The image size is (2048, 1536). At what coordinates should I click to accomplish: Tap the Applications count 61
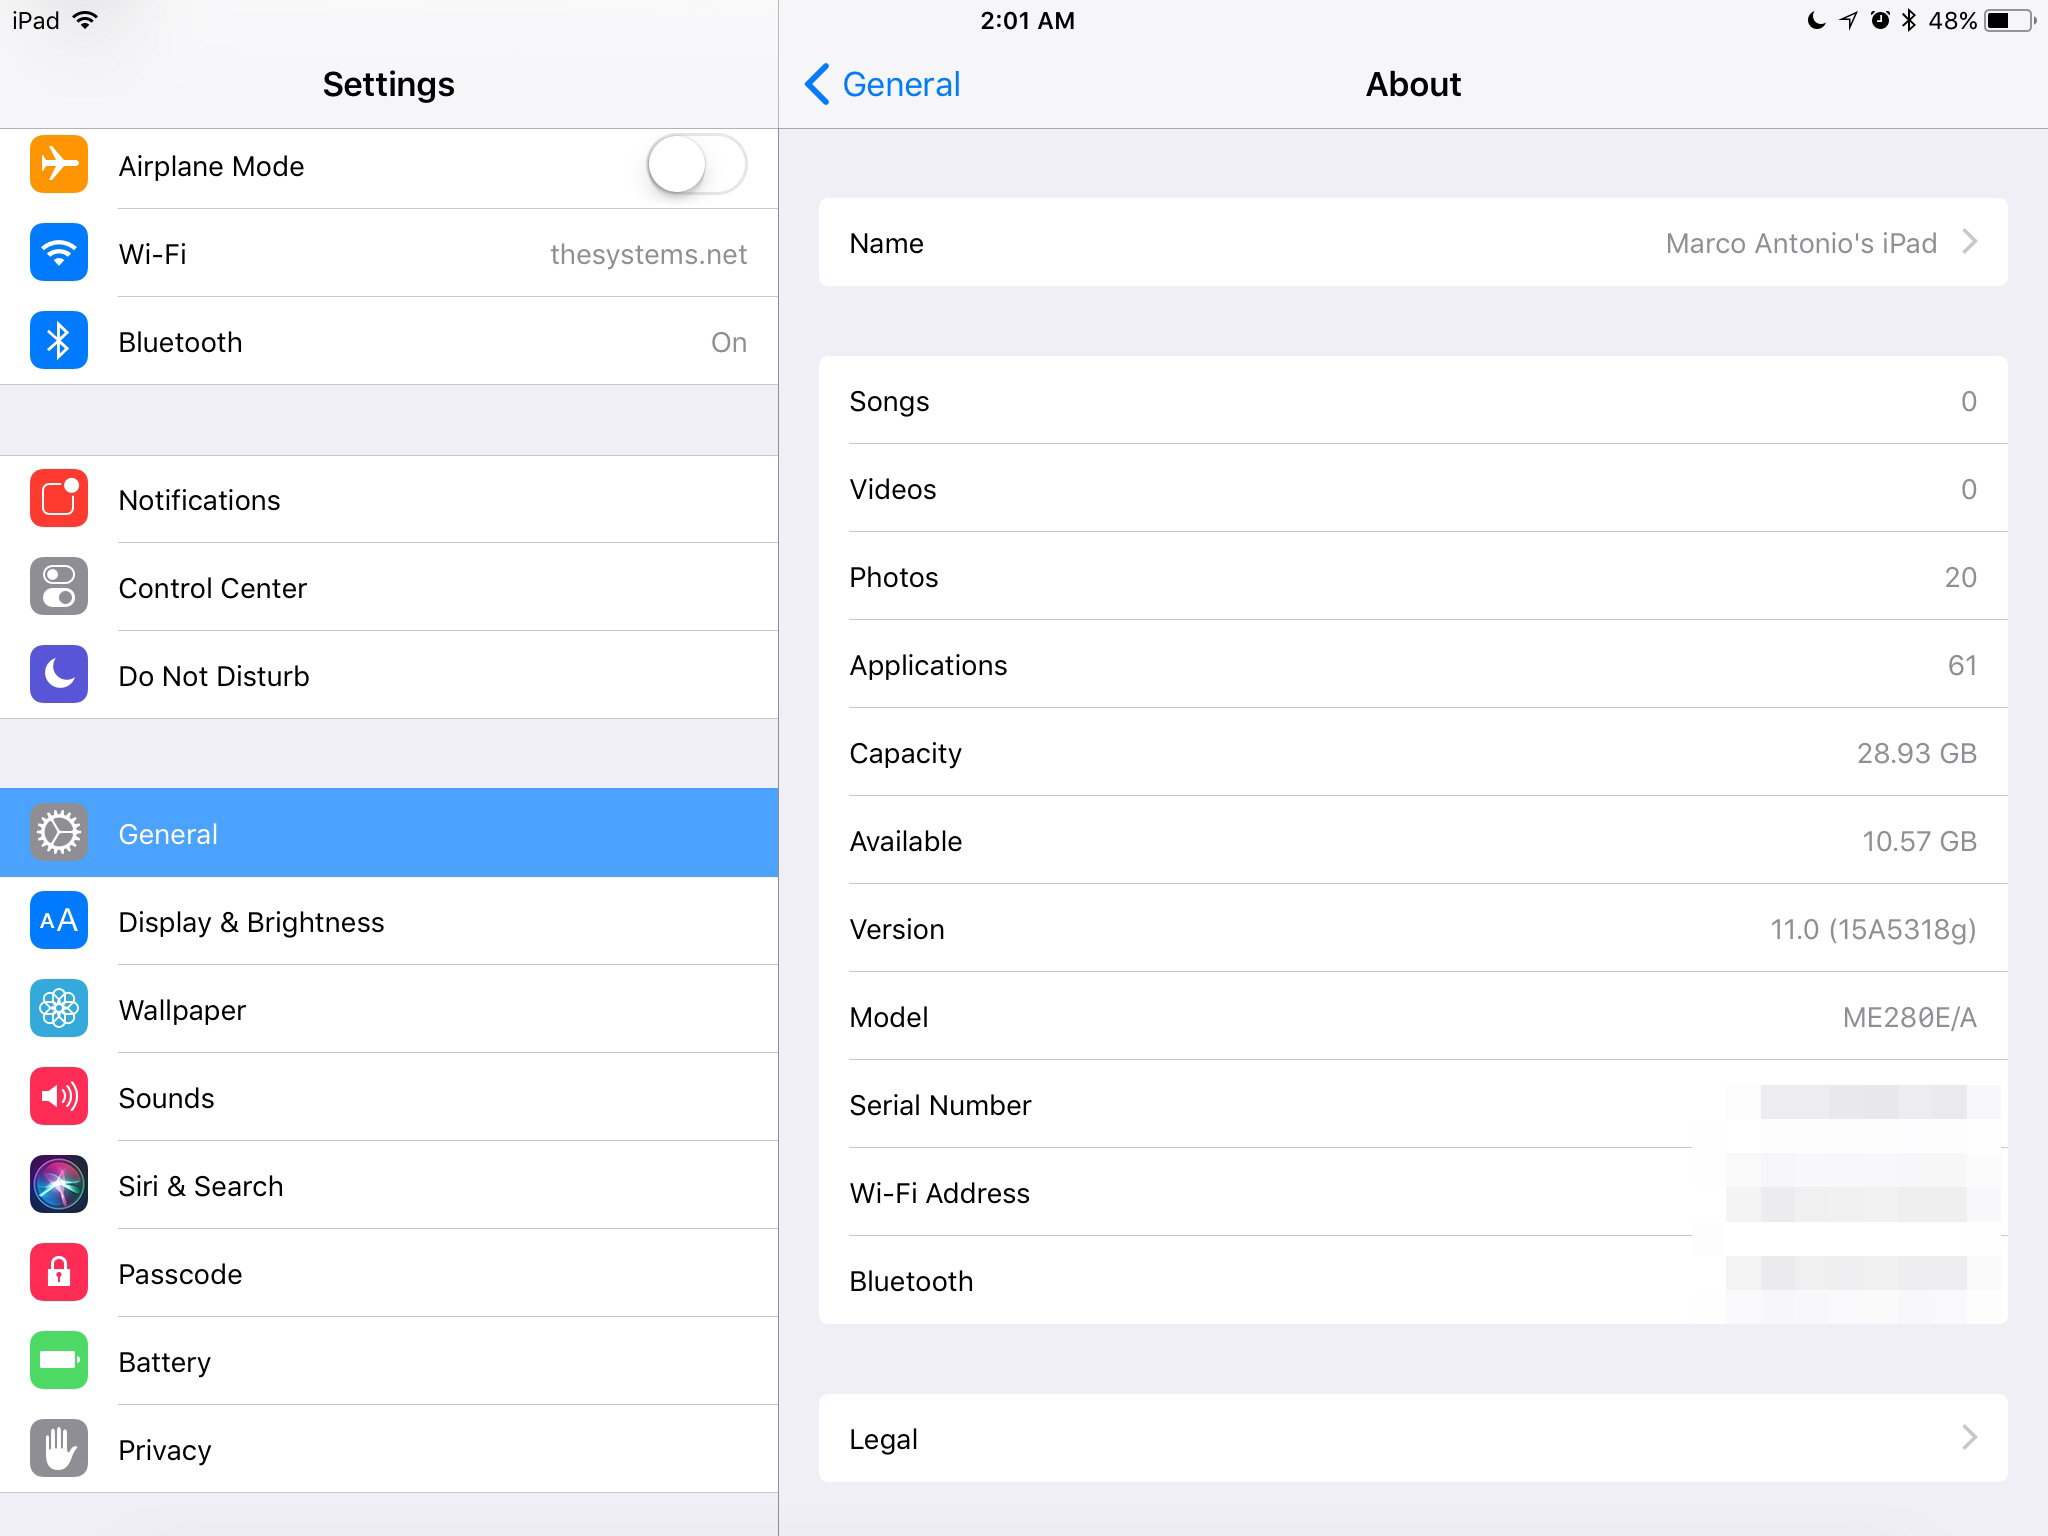click(x=1962, y=665)
